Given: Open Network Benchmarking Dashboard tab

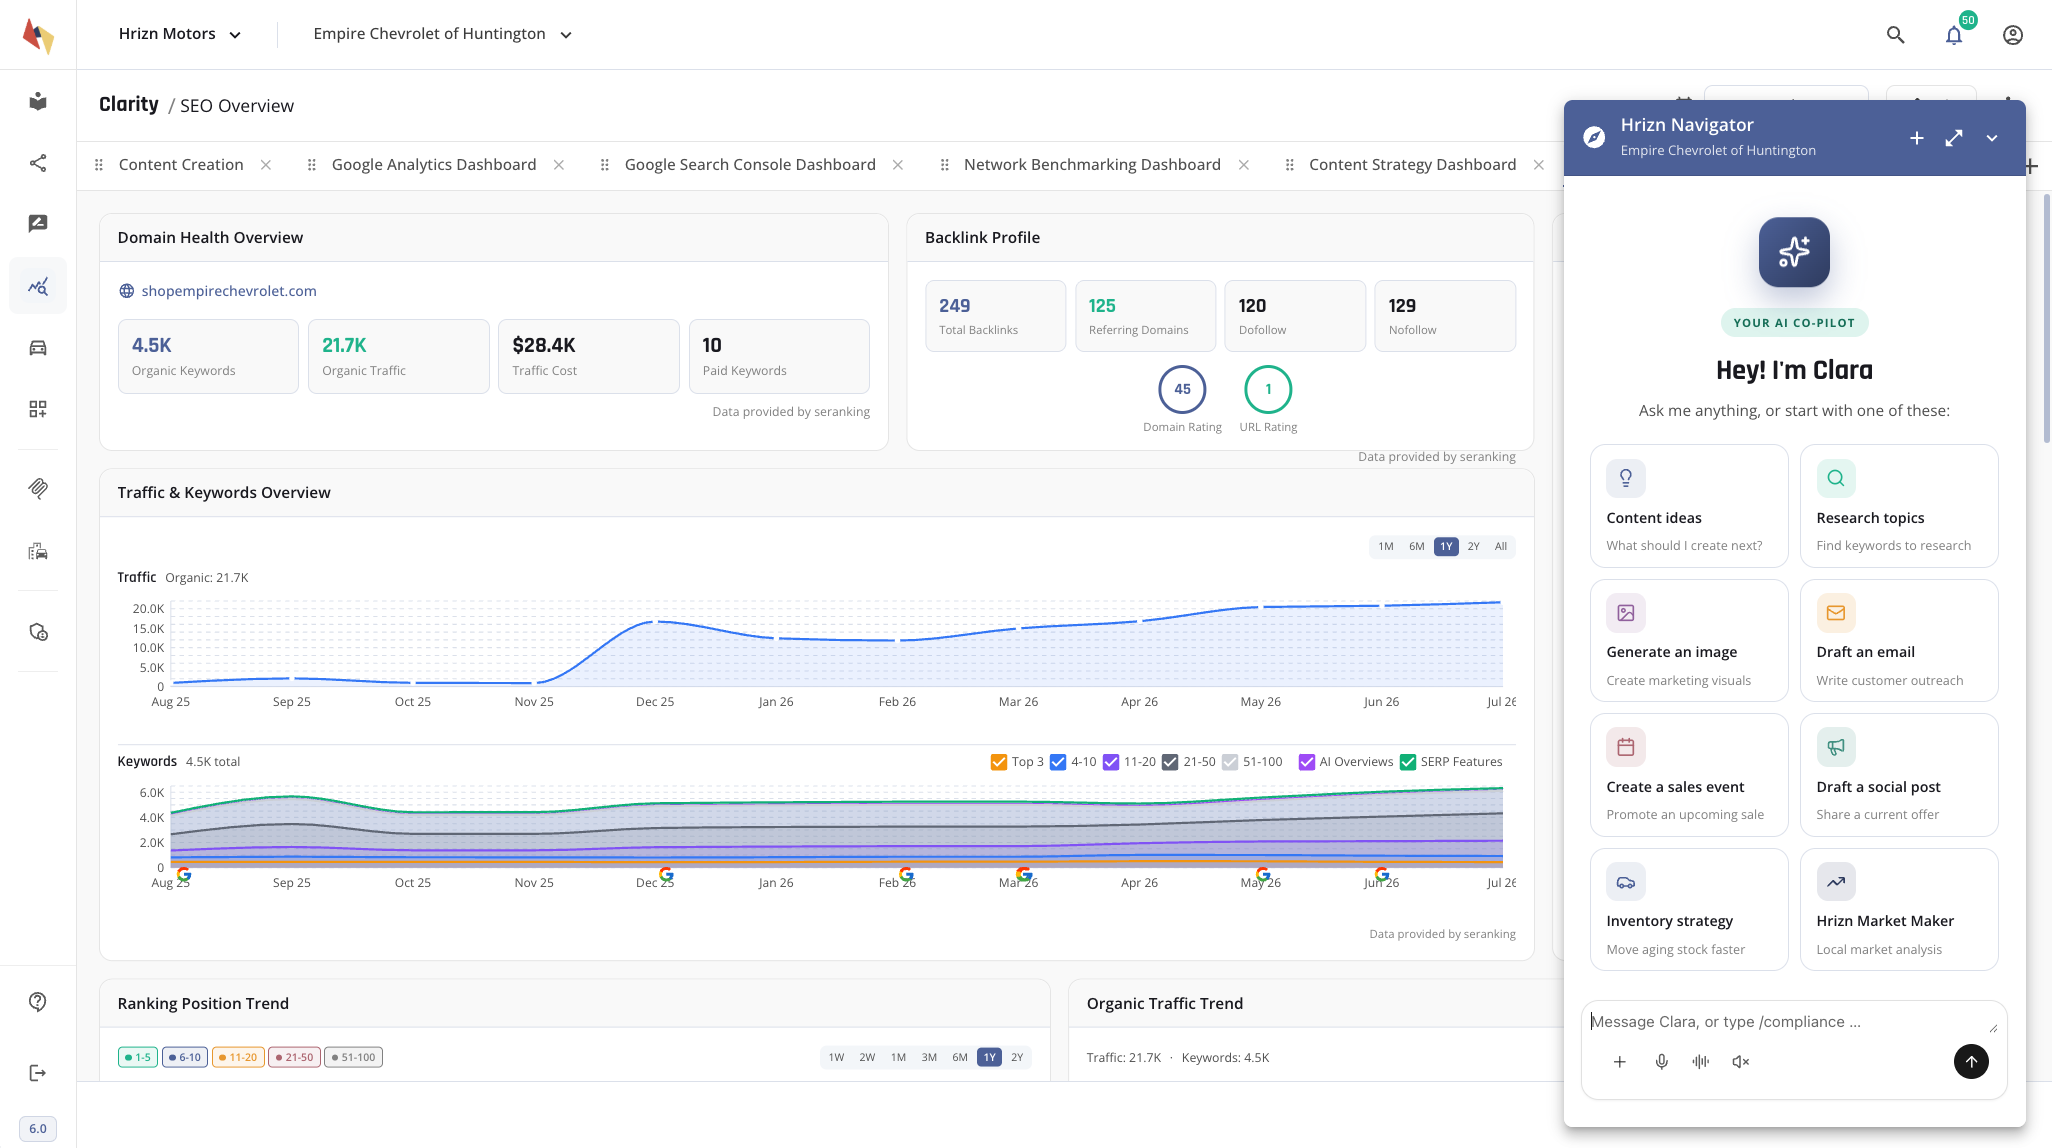Looking at the screenshot, I should pyautogui.click(x=1092, y=165).
